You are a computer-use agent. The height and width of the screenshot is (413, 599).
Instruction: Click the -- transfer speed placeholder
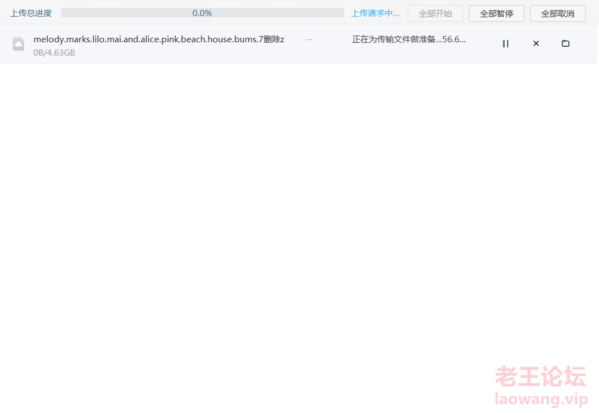point(309,39)
